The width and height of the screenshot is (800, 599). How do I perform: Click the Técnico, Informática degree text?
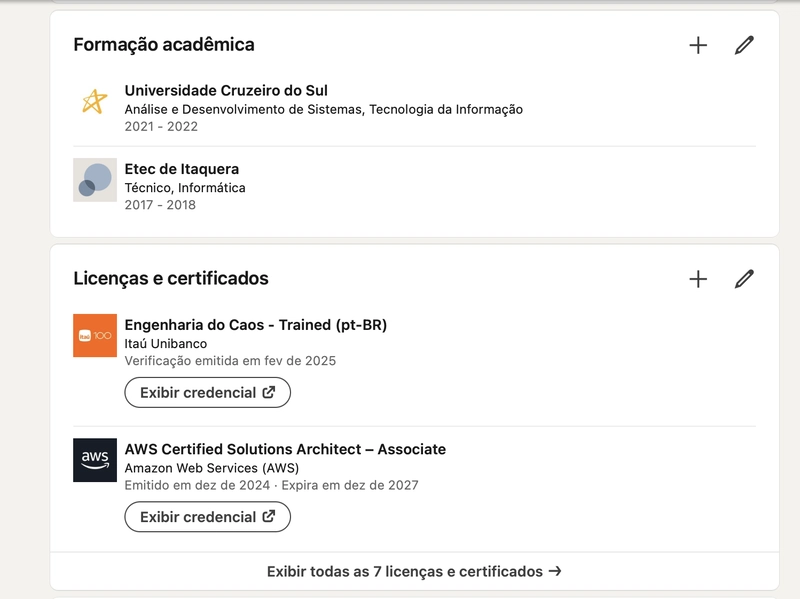(x=185, y=187)
